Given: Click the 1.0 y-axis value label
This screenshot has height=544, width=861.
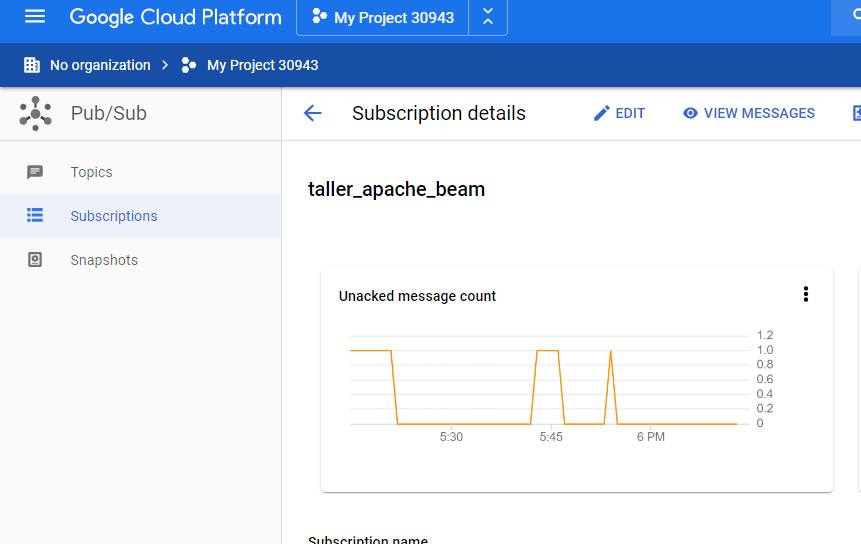Looking at the screenshot, I should (765, 350).
